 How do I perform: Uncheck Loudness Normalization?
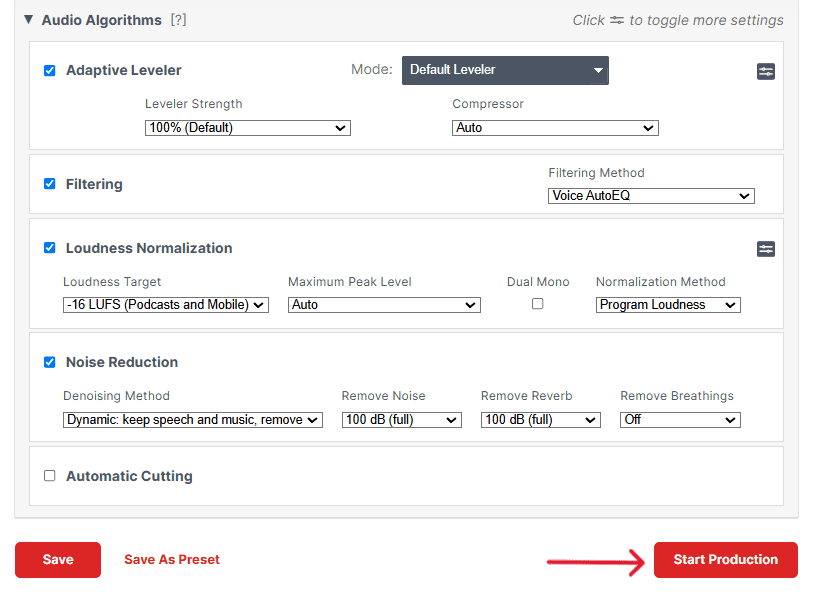[x=50, y=248]
